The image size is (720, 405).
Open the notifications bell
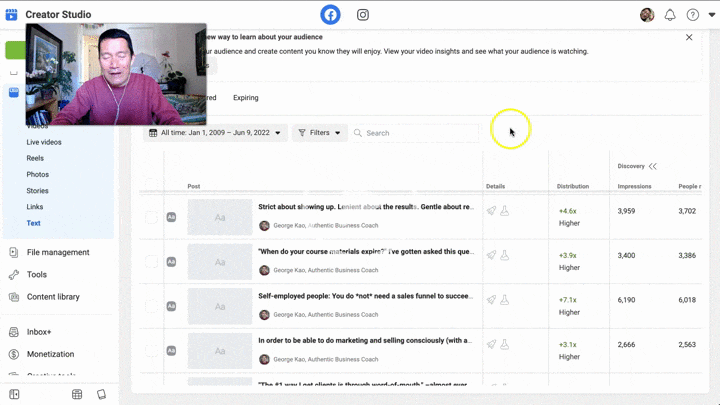[670, 15]
